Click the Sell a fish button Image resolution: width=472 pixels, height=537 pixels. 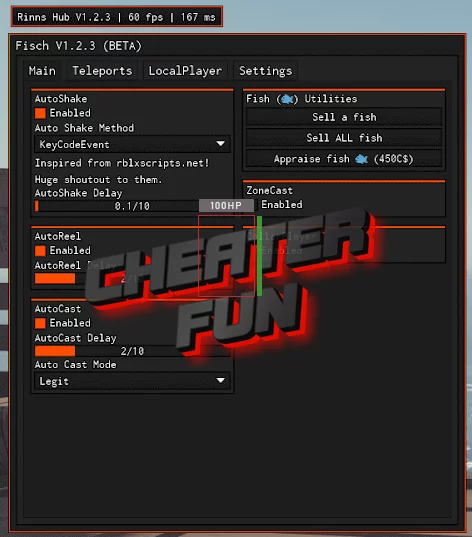[x=344, y=117]
